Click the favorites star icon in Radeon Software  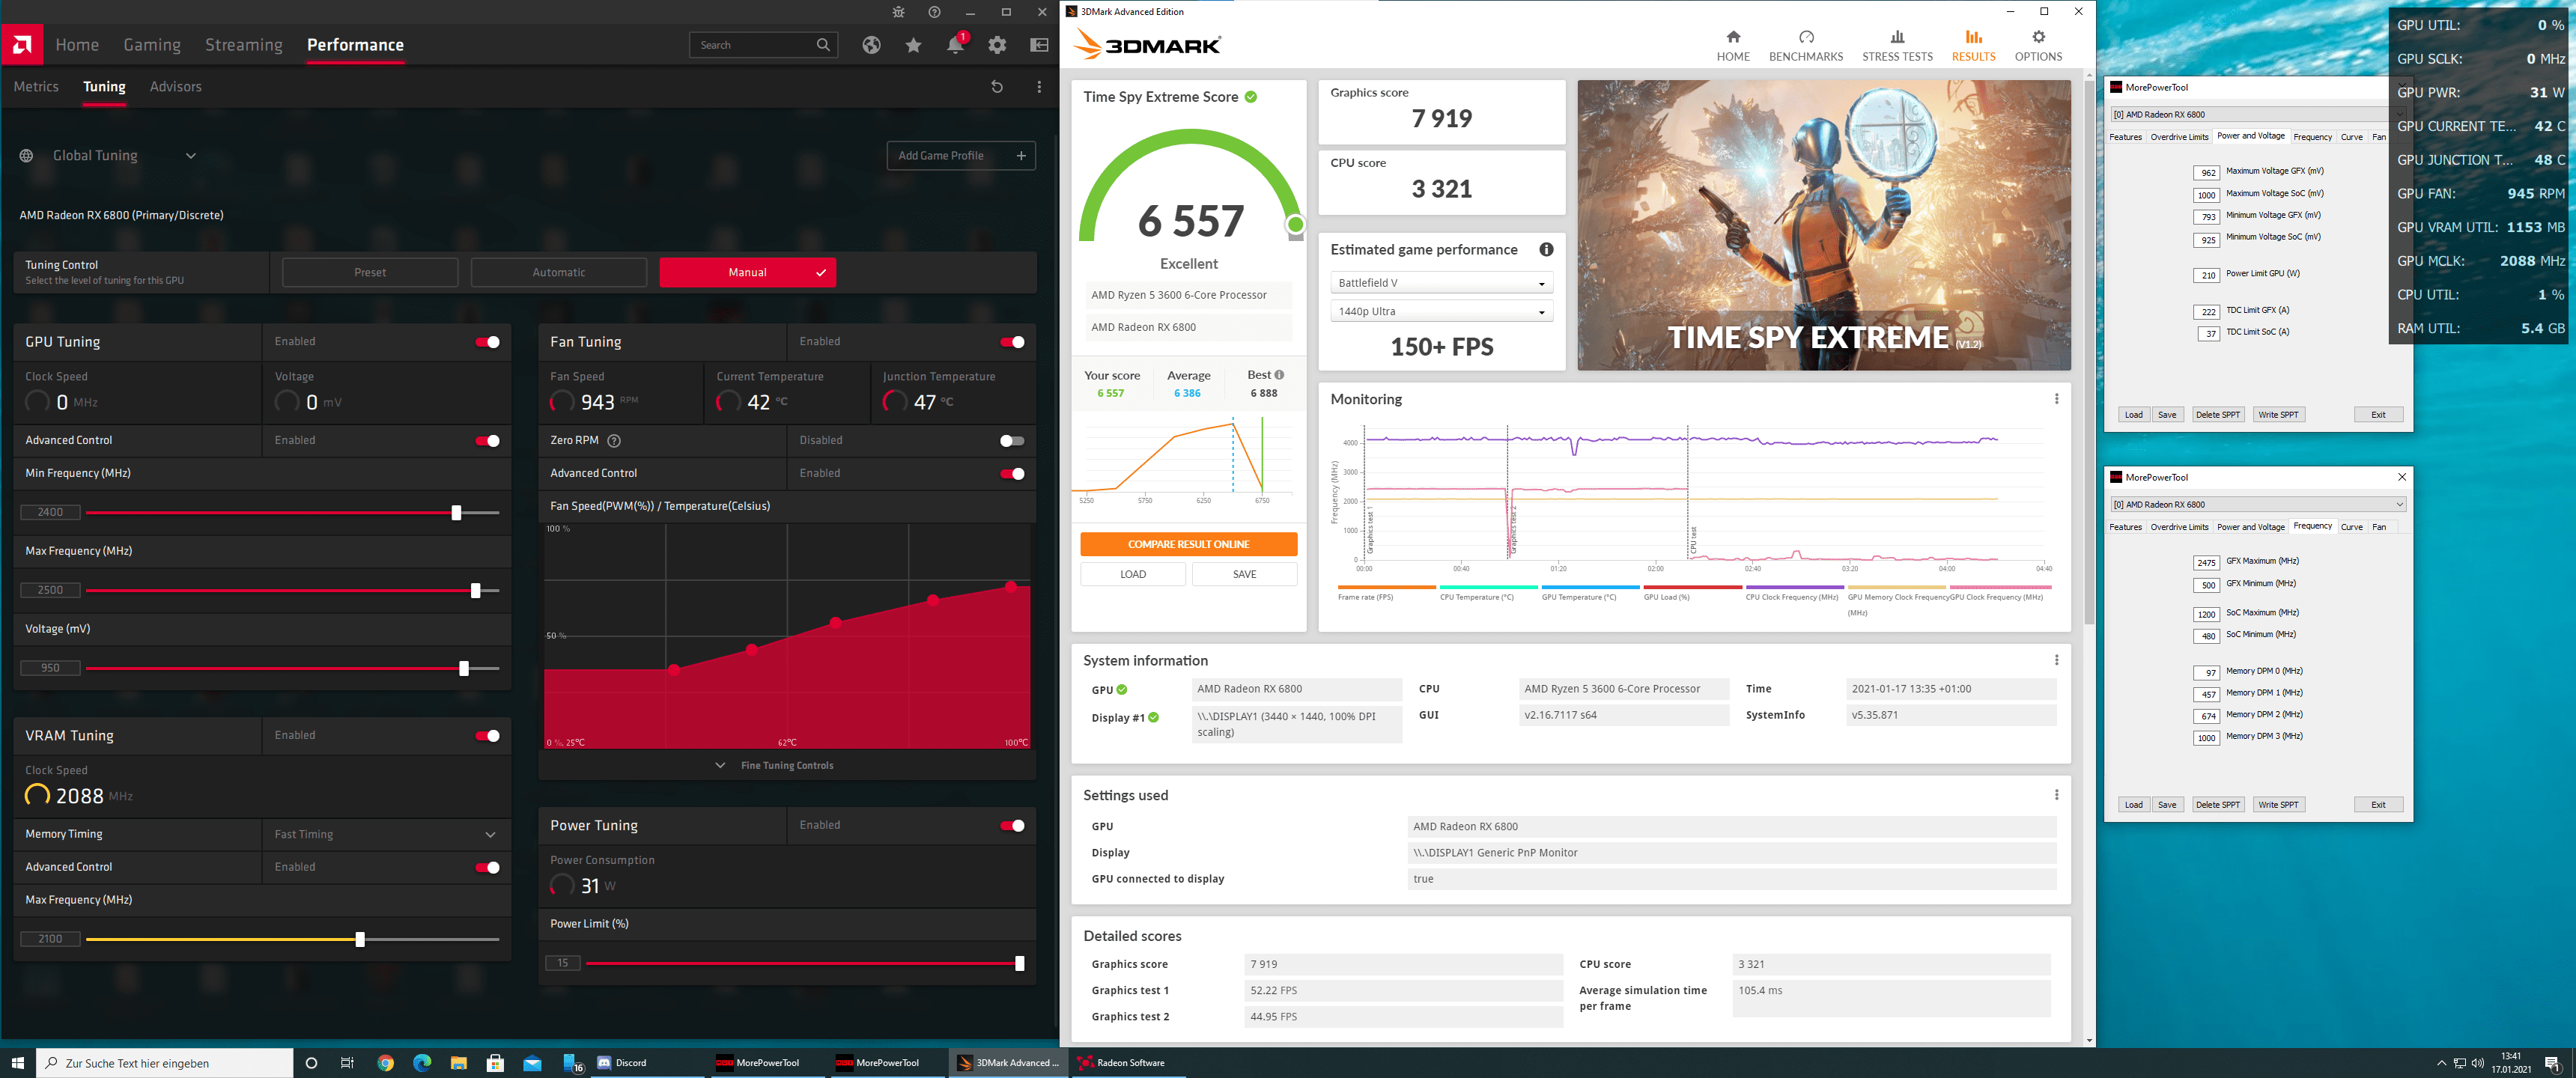click(x=914, y=45)
